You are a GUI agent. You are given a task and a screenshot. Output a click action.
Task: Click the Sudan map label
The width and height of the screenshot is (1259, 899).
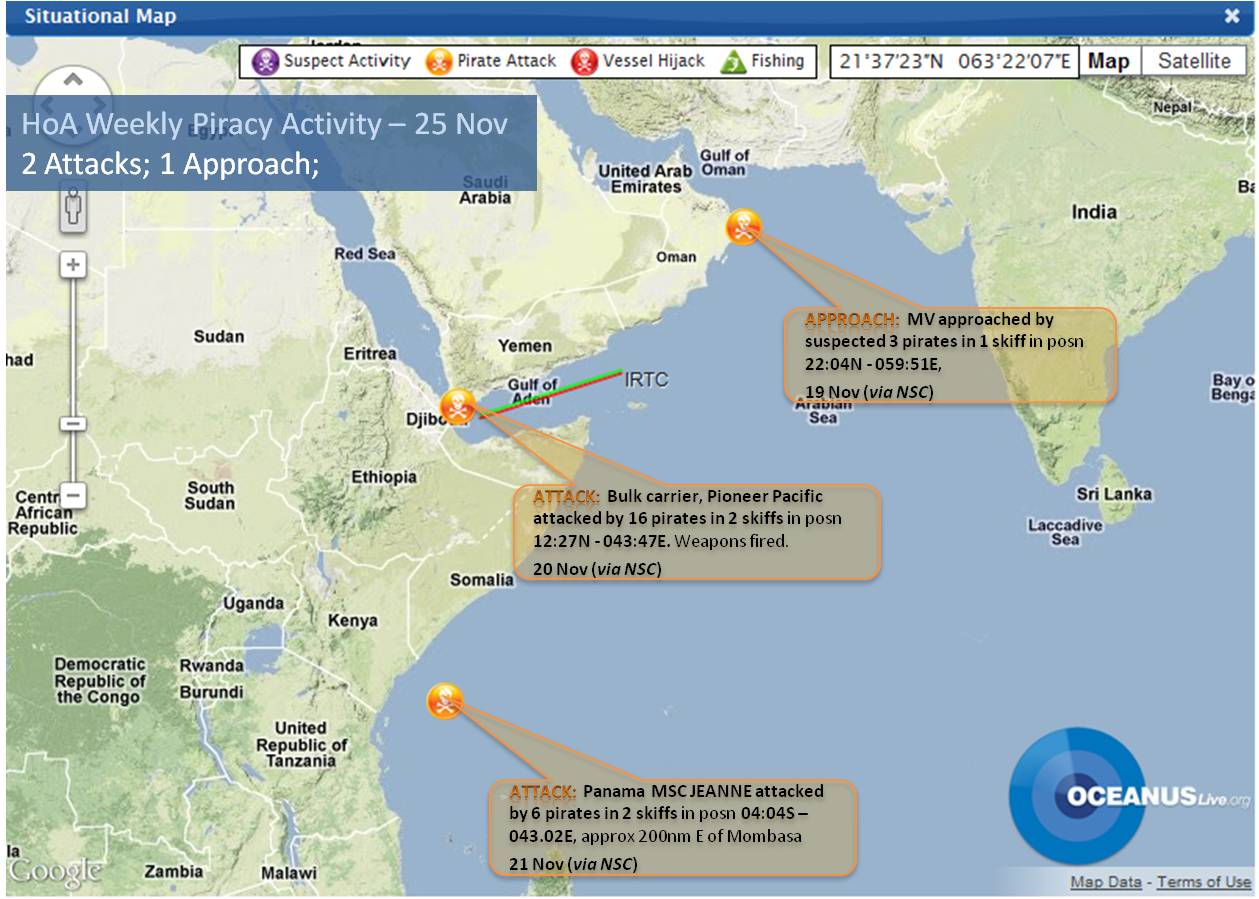click(219, 337)
